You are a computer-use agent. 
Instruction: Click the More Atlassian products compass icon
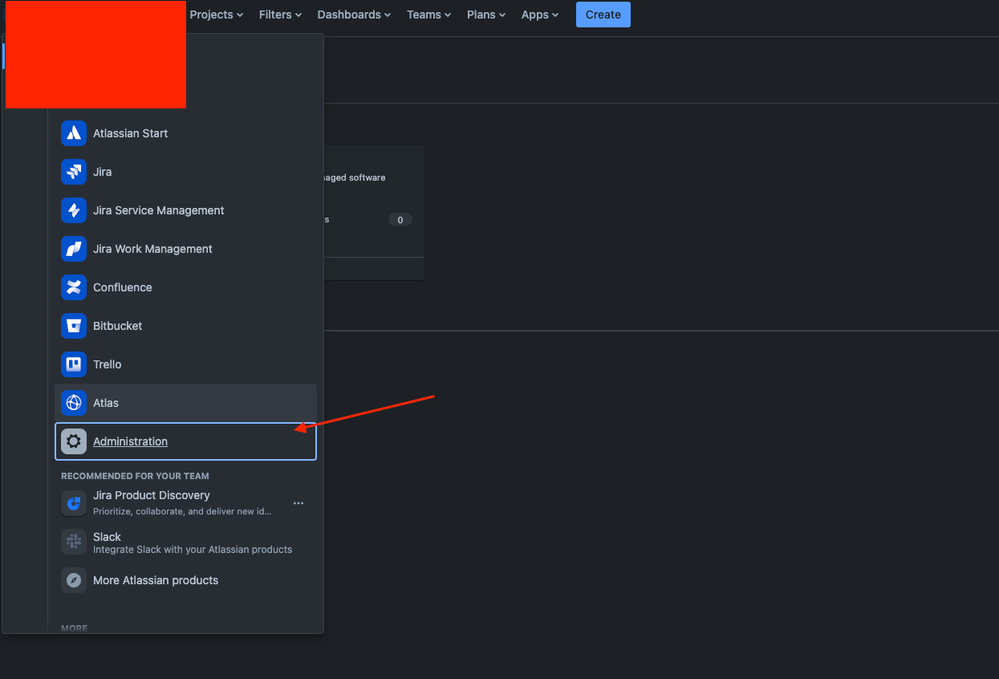74,580
